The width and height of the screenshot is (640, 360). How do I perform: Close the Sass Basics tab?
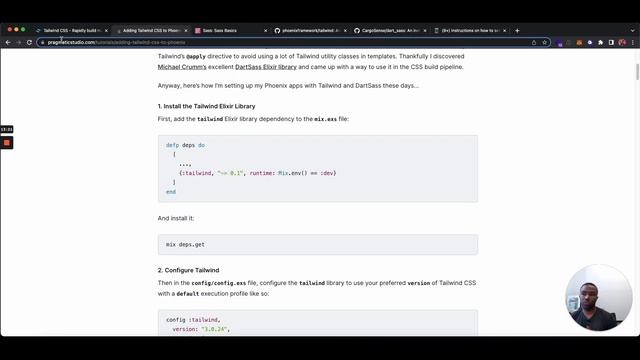point(266,31)
